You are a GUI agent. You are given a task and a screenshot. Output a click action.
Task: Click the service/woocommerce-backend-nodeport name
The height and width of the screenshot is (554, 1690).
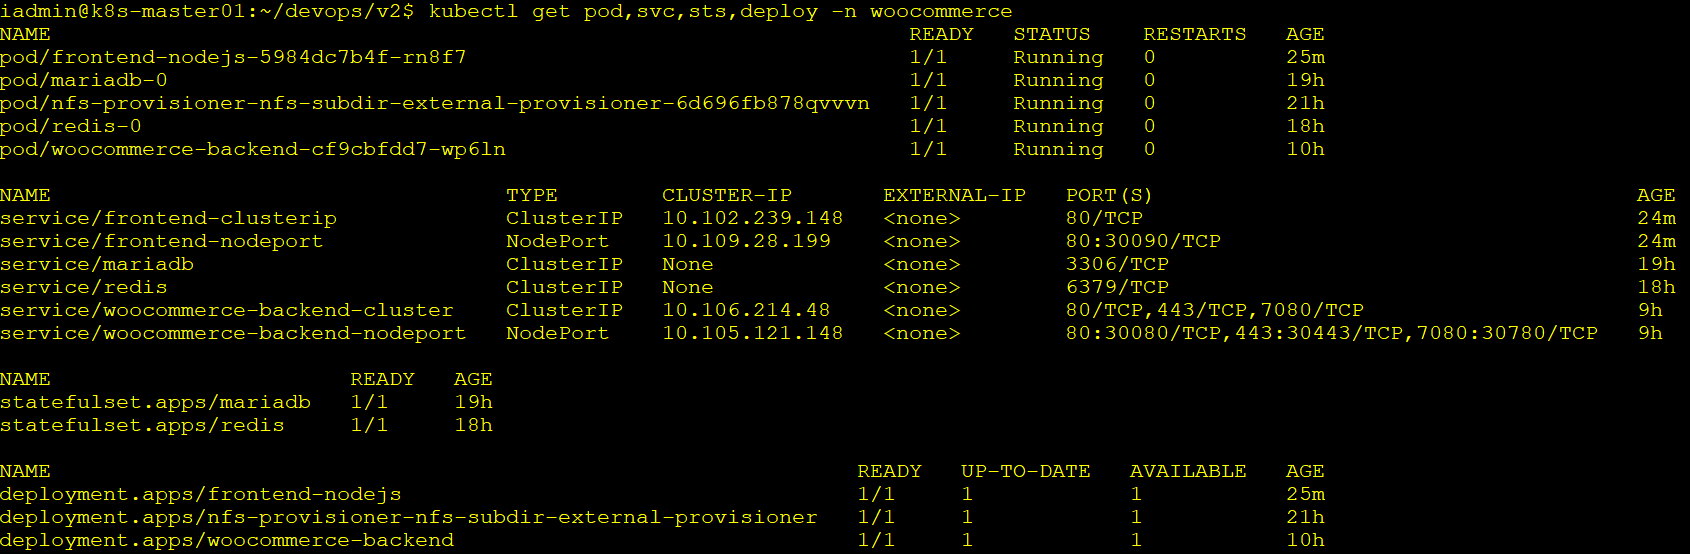(x=233, y=334)
